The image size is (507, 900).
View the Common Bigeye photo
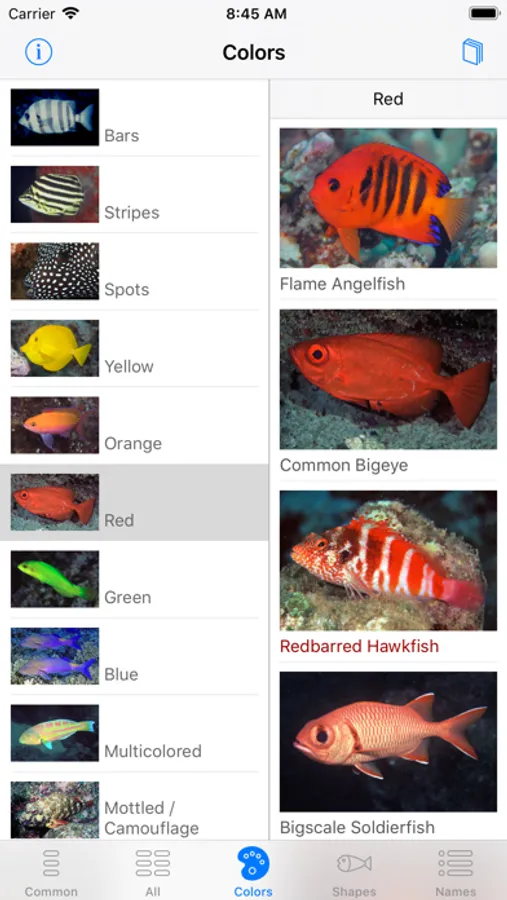point(388,379)
